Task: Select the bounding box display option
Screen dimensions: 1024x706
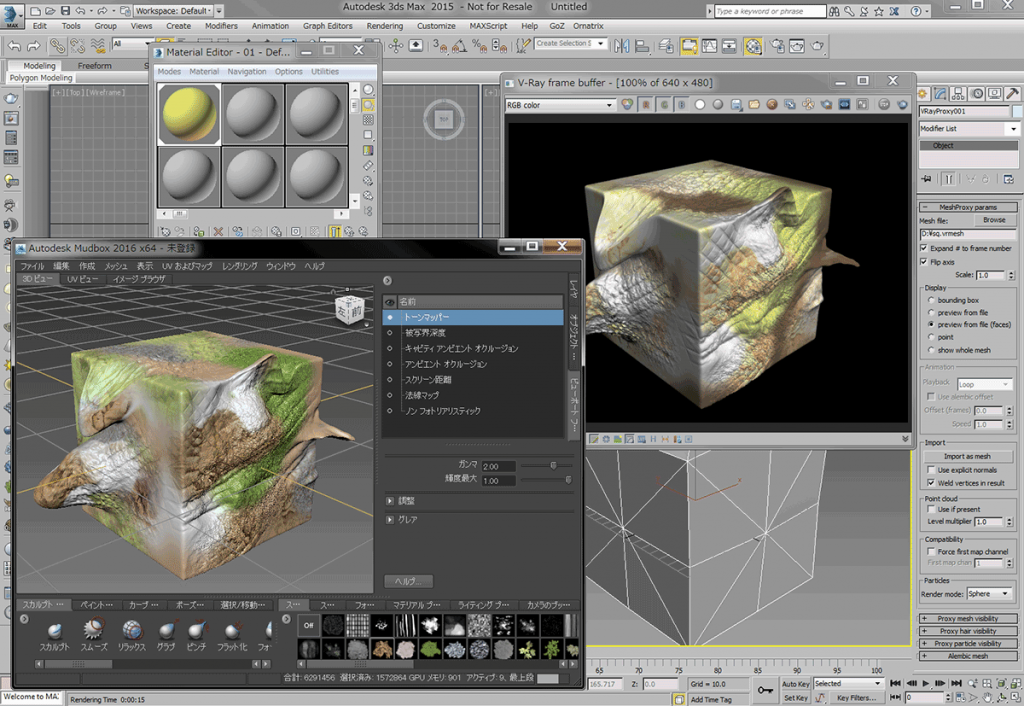Action: point(932,300)
